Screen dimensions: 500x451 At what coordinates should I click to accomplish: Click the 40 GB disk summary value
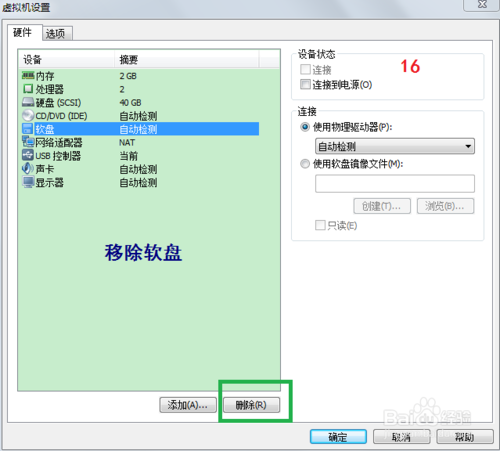[130, 103]
